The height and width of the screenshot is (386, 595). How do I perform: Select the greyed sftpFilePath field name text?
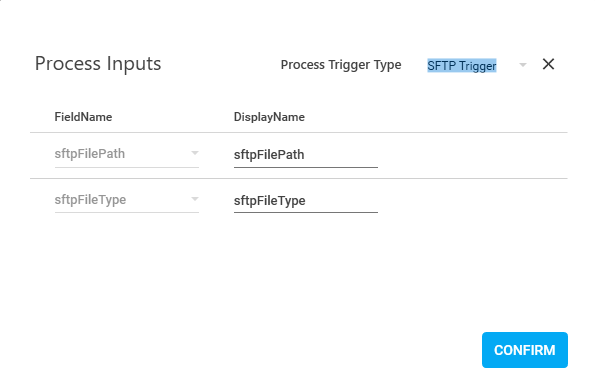pyautogui.click(x=90, y=154)
